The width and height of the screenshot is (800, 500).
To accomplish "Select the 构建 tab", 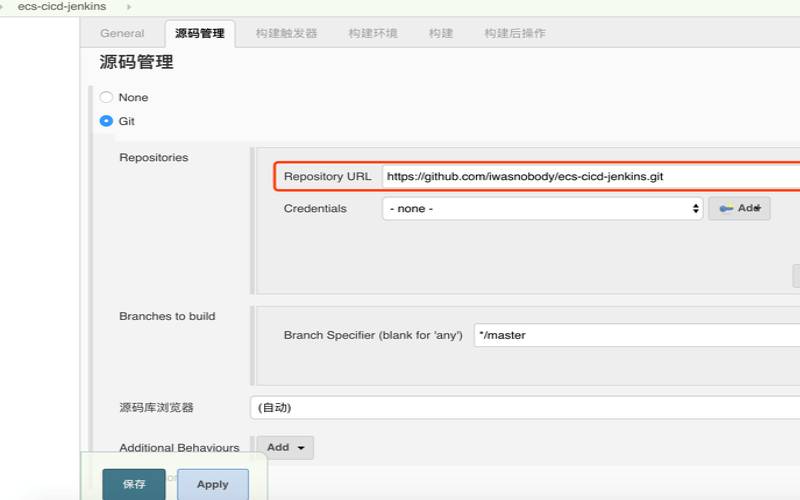I will pos(441,33).
